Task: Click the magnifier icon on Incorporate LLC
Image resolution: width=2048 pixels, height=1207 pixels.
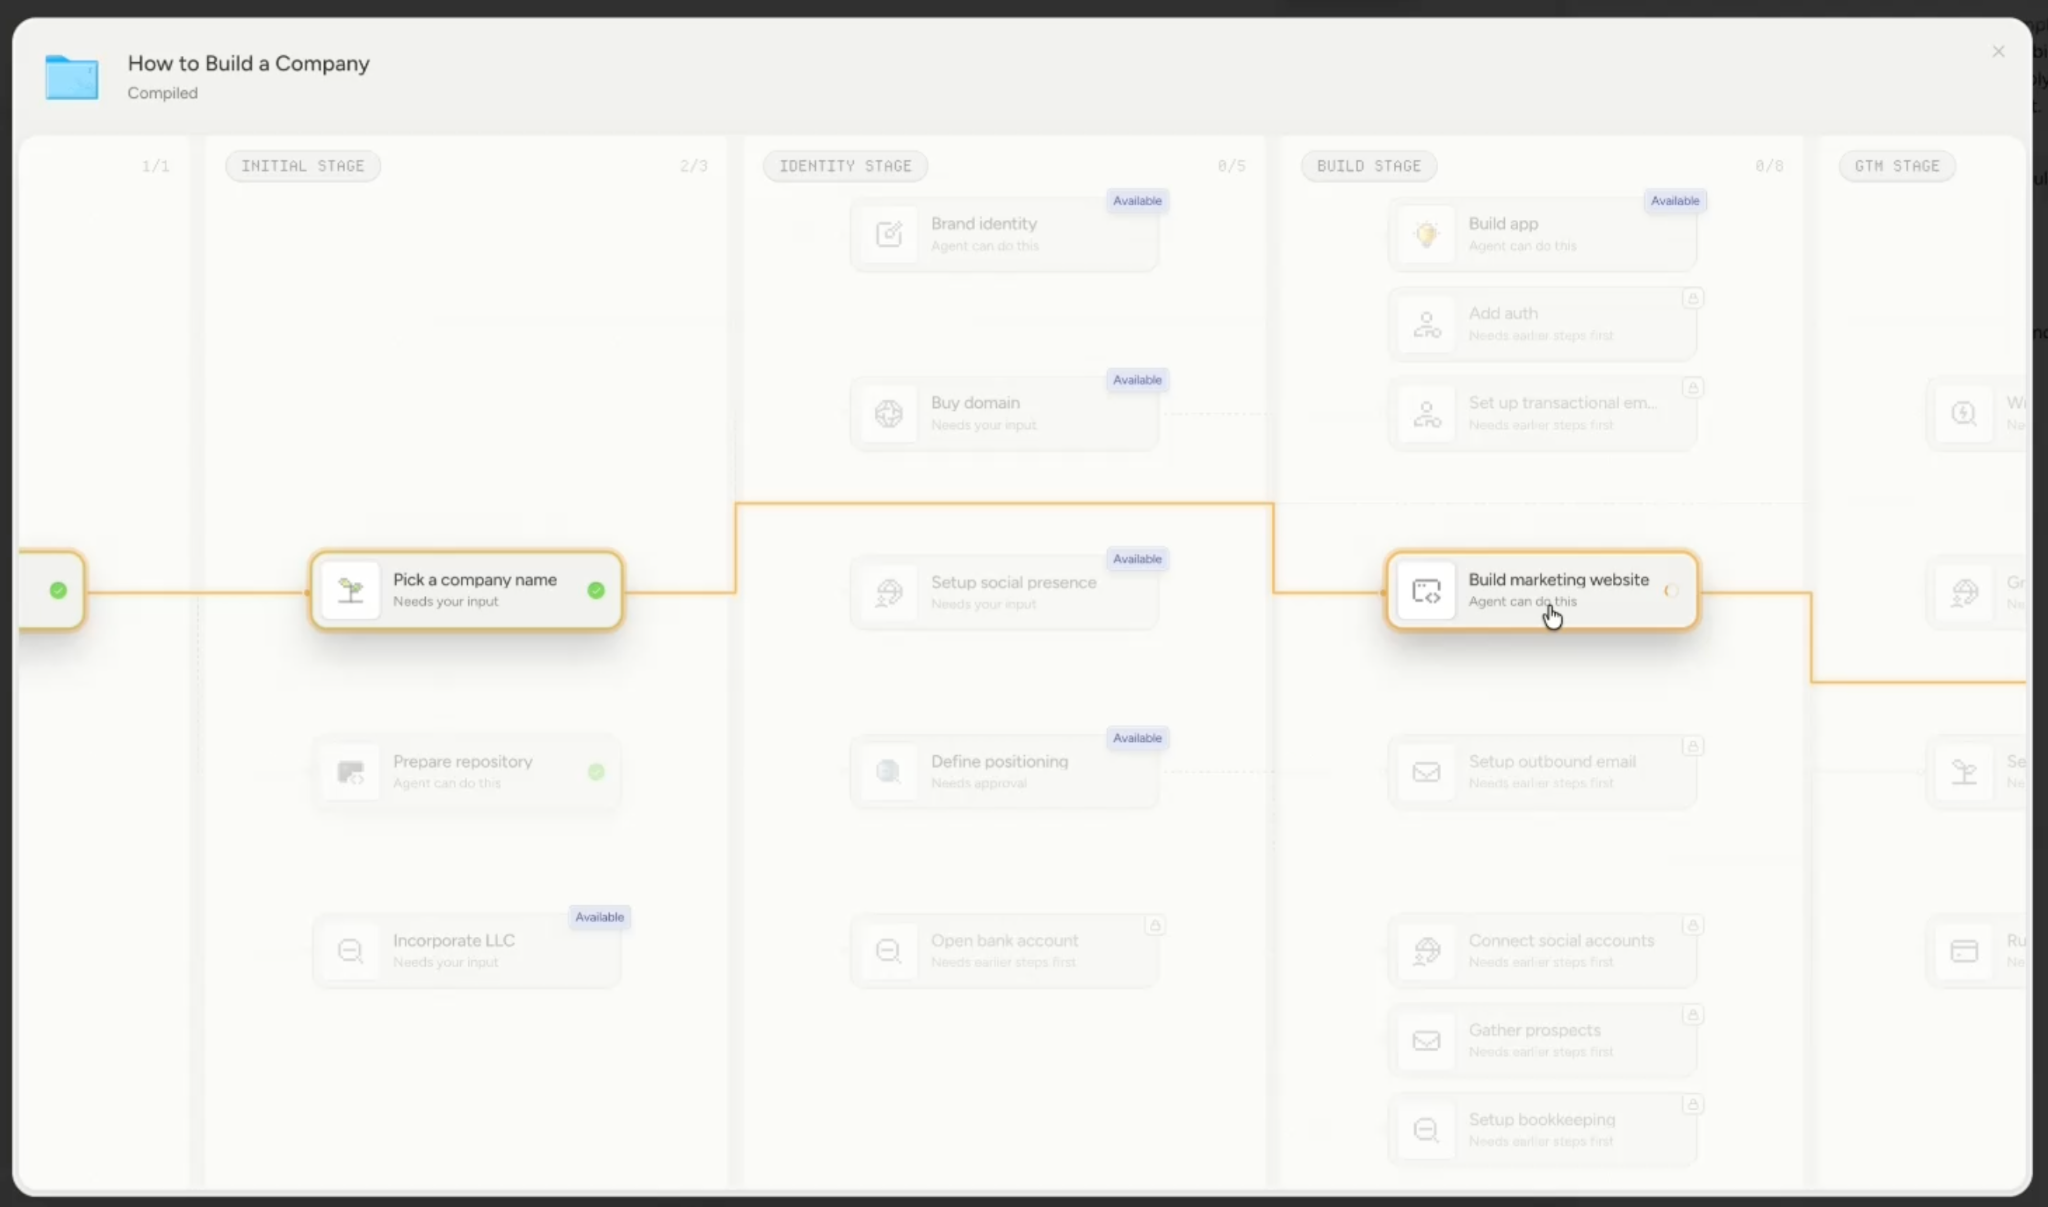Action: click(x=351, y=951)
